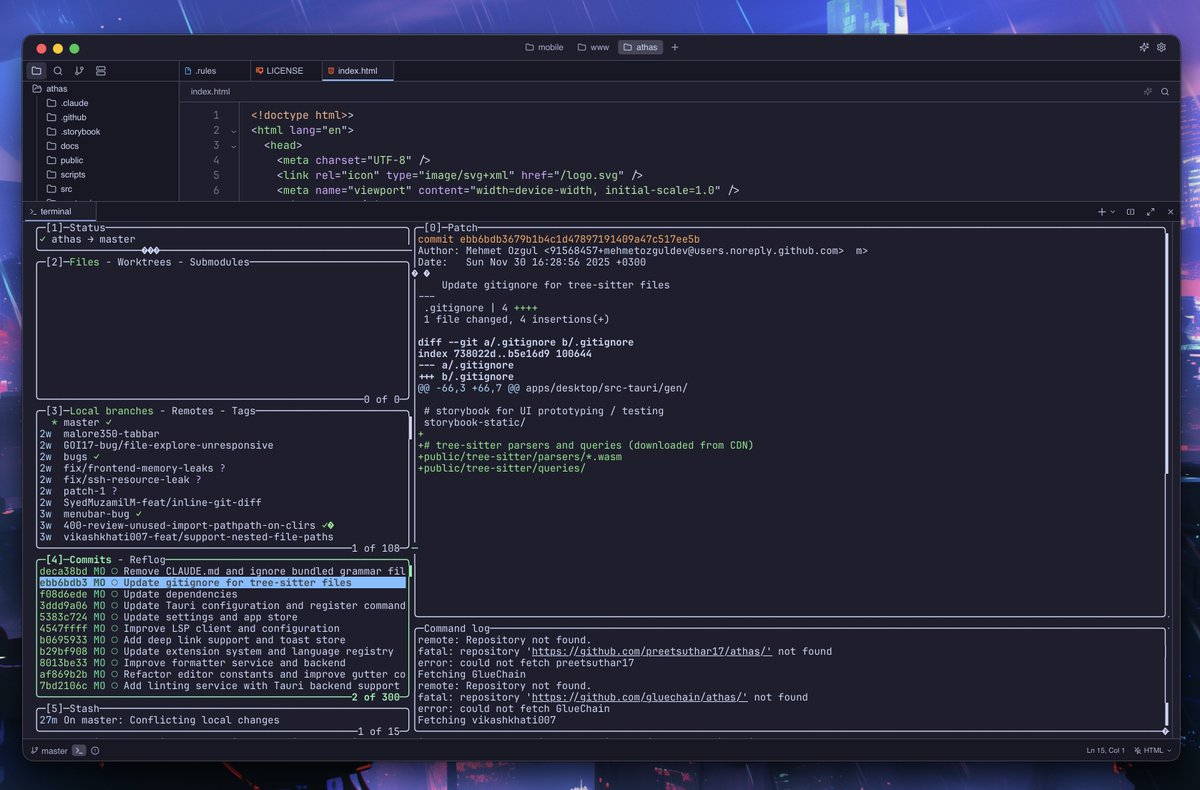This screenshot has width=1200, height=790.
Task: Select commit 4547ffff Improve LSP client
Action: coord(223,629)
